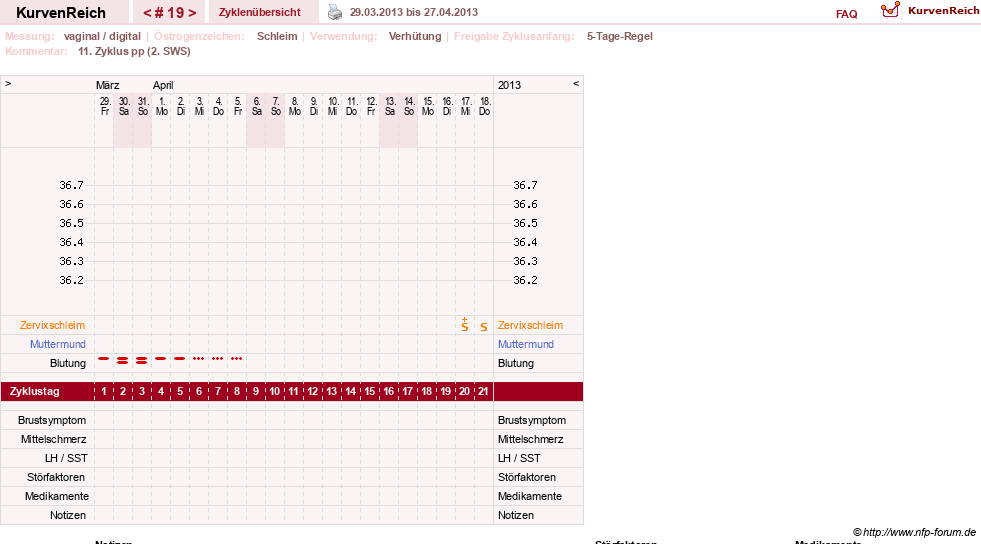Click date header '13. Sa'
981x544 pixels.
pos(390,106)
